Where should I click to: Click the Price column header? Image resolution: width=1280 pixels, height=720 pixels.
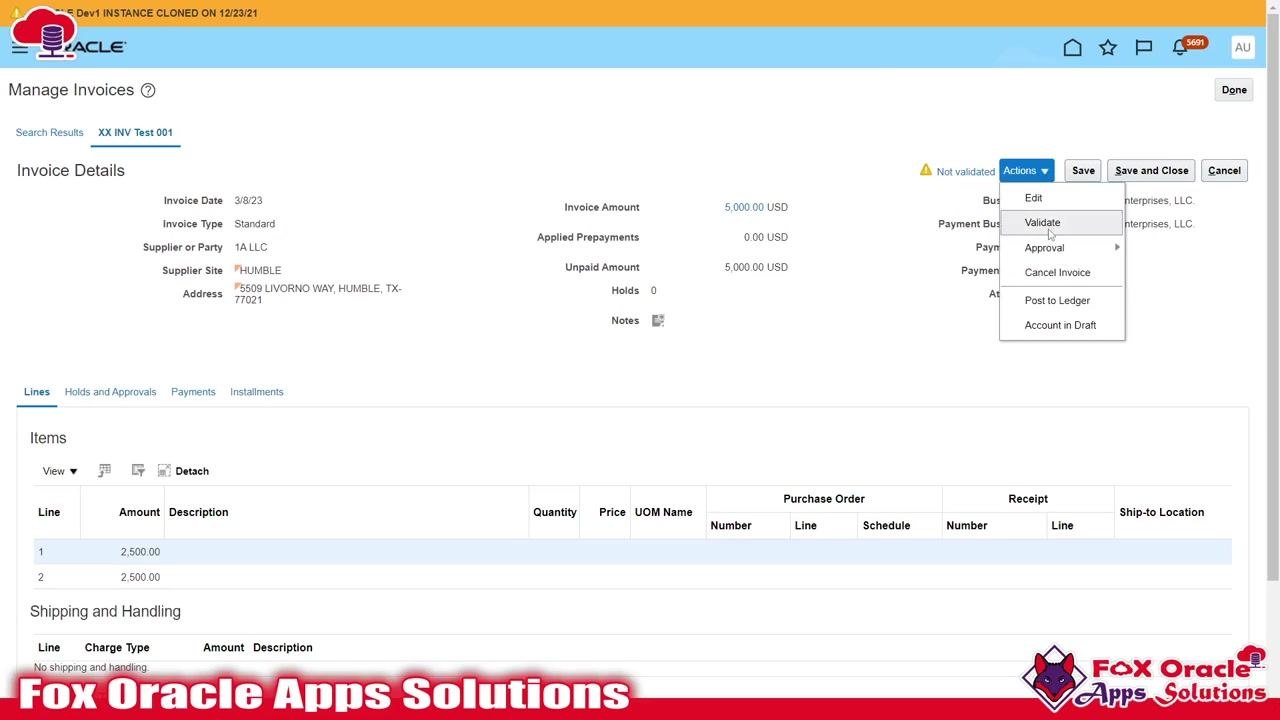pyautogui.click(x=612, y=512)
